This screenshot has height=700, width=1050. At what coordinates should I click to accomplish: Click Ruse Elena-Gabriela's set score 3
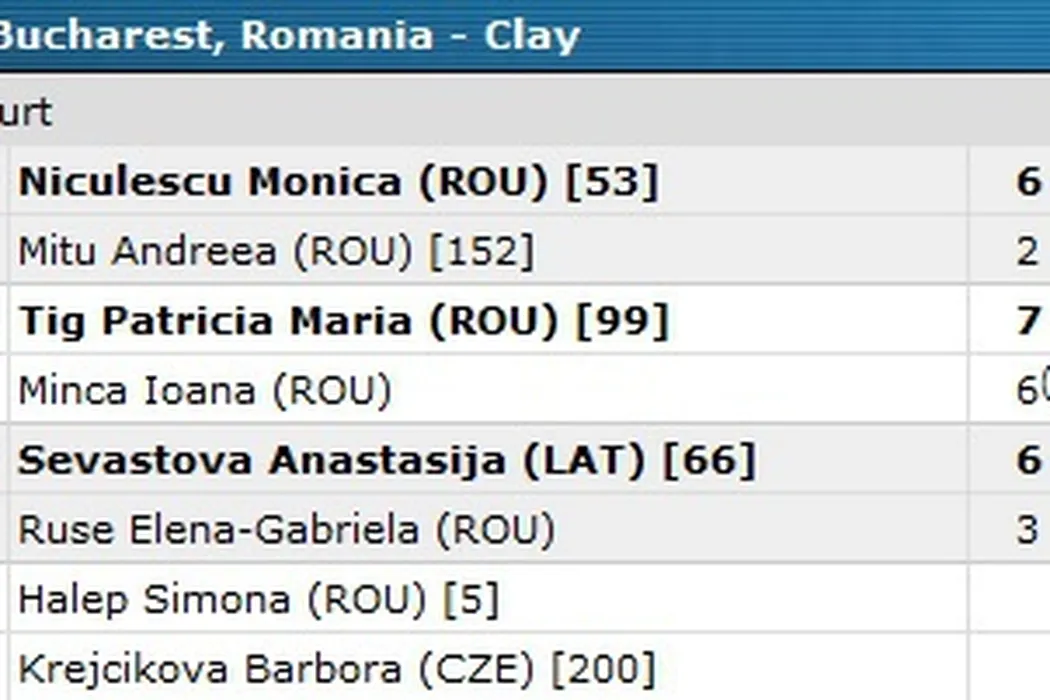[x=1028, y=529]
